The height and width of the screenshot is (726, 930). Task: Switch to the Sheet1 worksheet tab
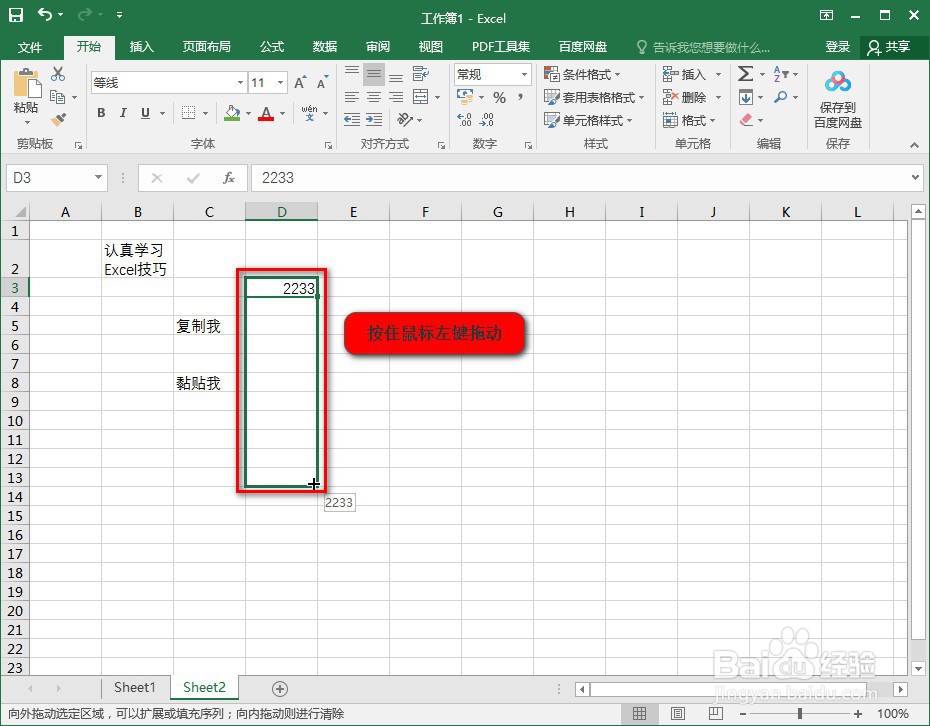click(x=135, y=688)
